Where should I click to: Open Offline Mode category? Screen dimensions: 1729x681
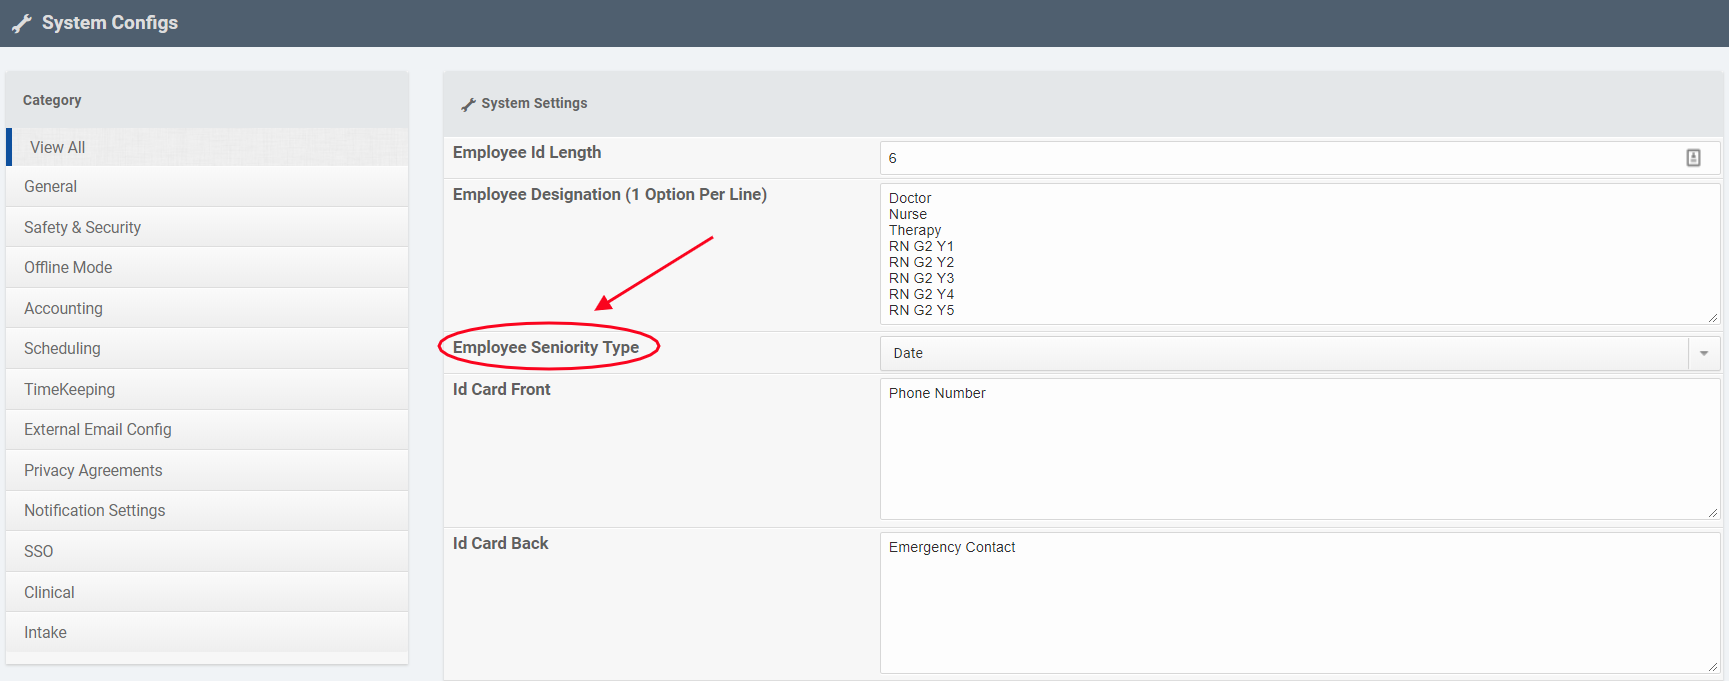[68, 268]
